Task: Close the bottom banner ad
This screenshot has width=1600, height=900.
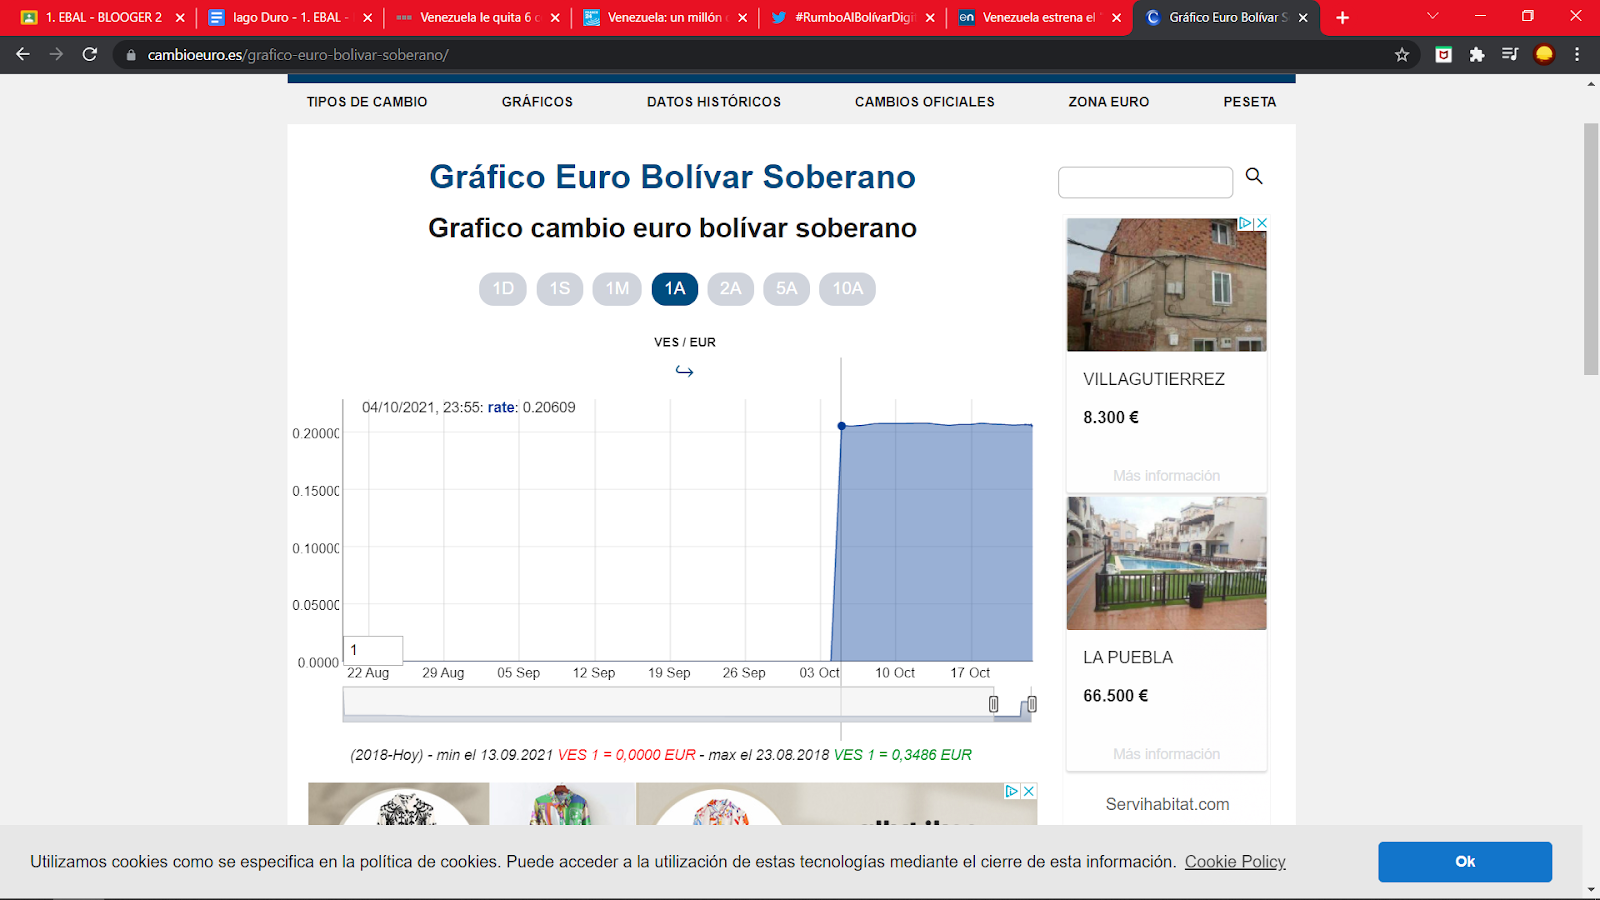Action: pos(1028,791)
